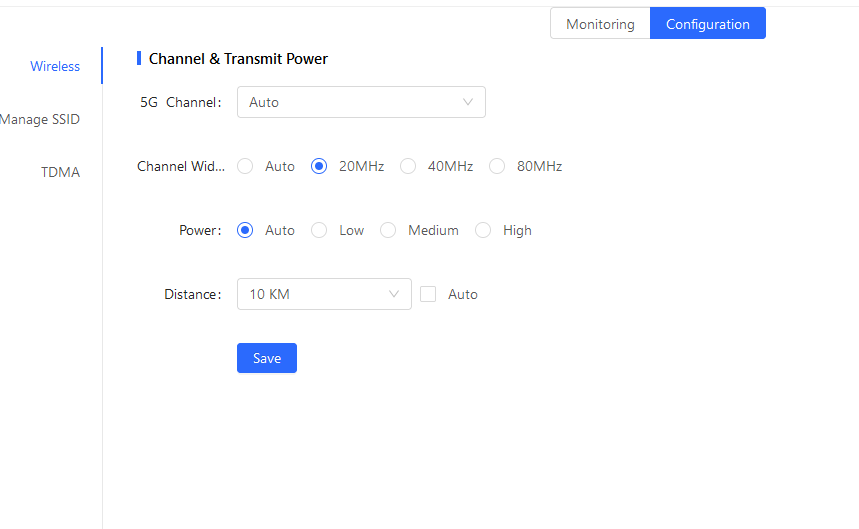Choose 80MHz channel width
Viewport: 859px width, 529px height.
click(x=497, y=166)
